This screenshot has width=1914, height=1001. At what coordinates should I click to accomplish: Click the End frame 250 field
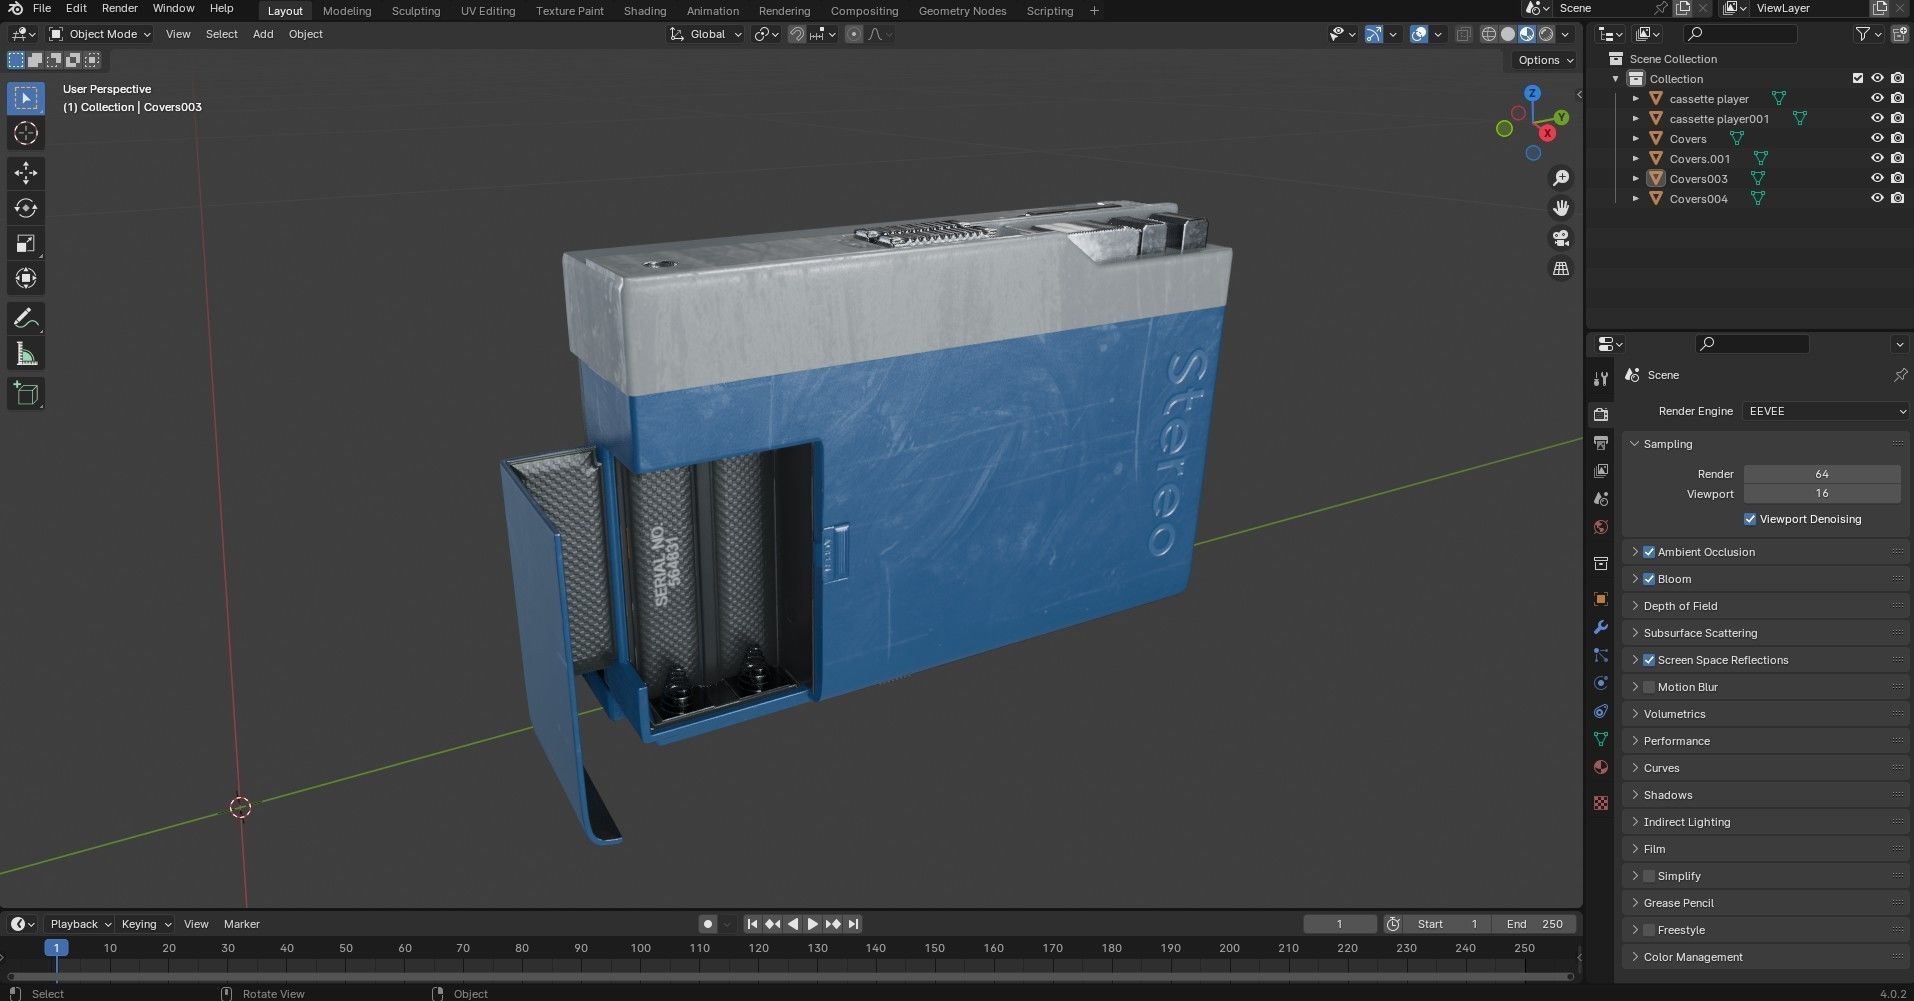[1534, 924]
